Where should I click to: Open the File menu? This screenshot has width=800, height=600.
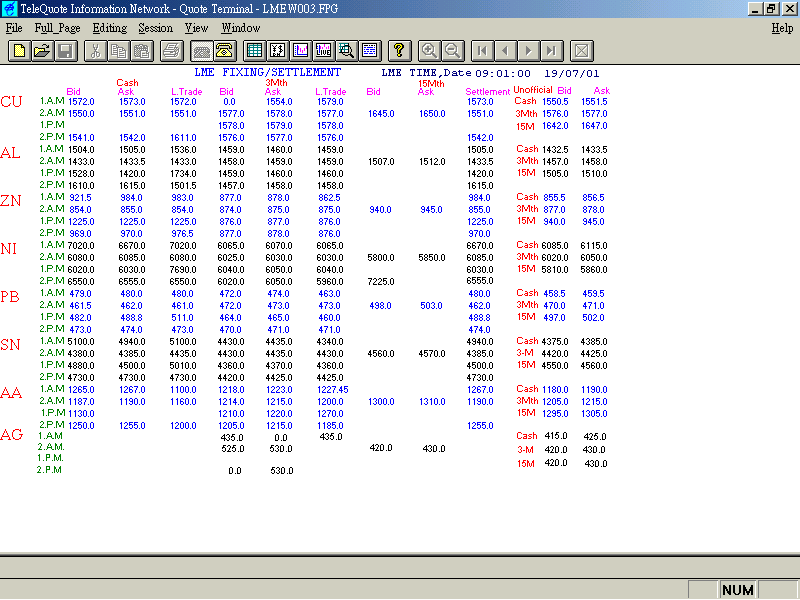(14, 28)
